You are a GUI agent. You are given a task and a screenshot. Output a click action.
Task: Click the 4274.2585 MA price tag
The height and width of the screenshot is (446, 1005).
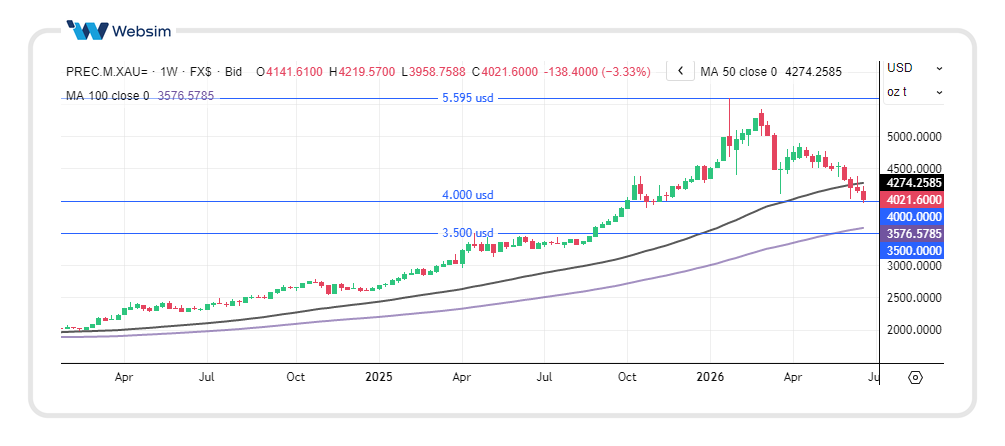point(913,183)
